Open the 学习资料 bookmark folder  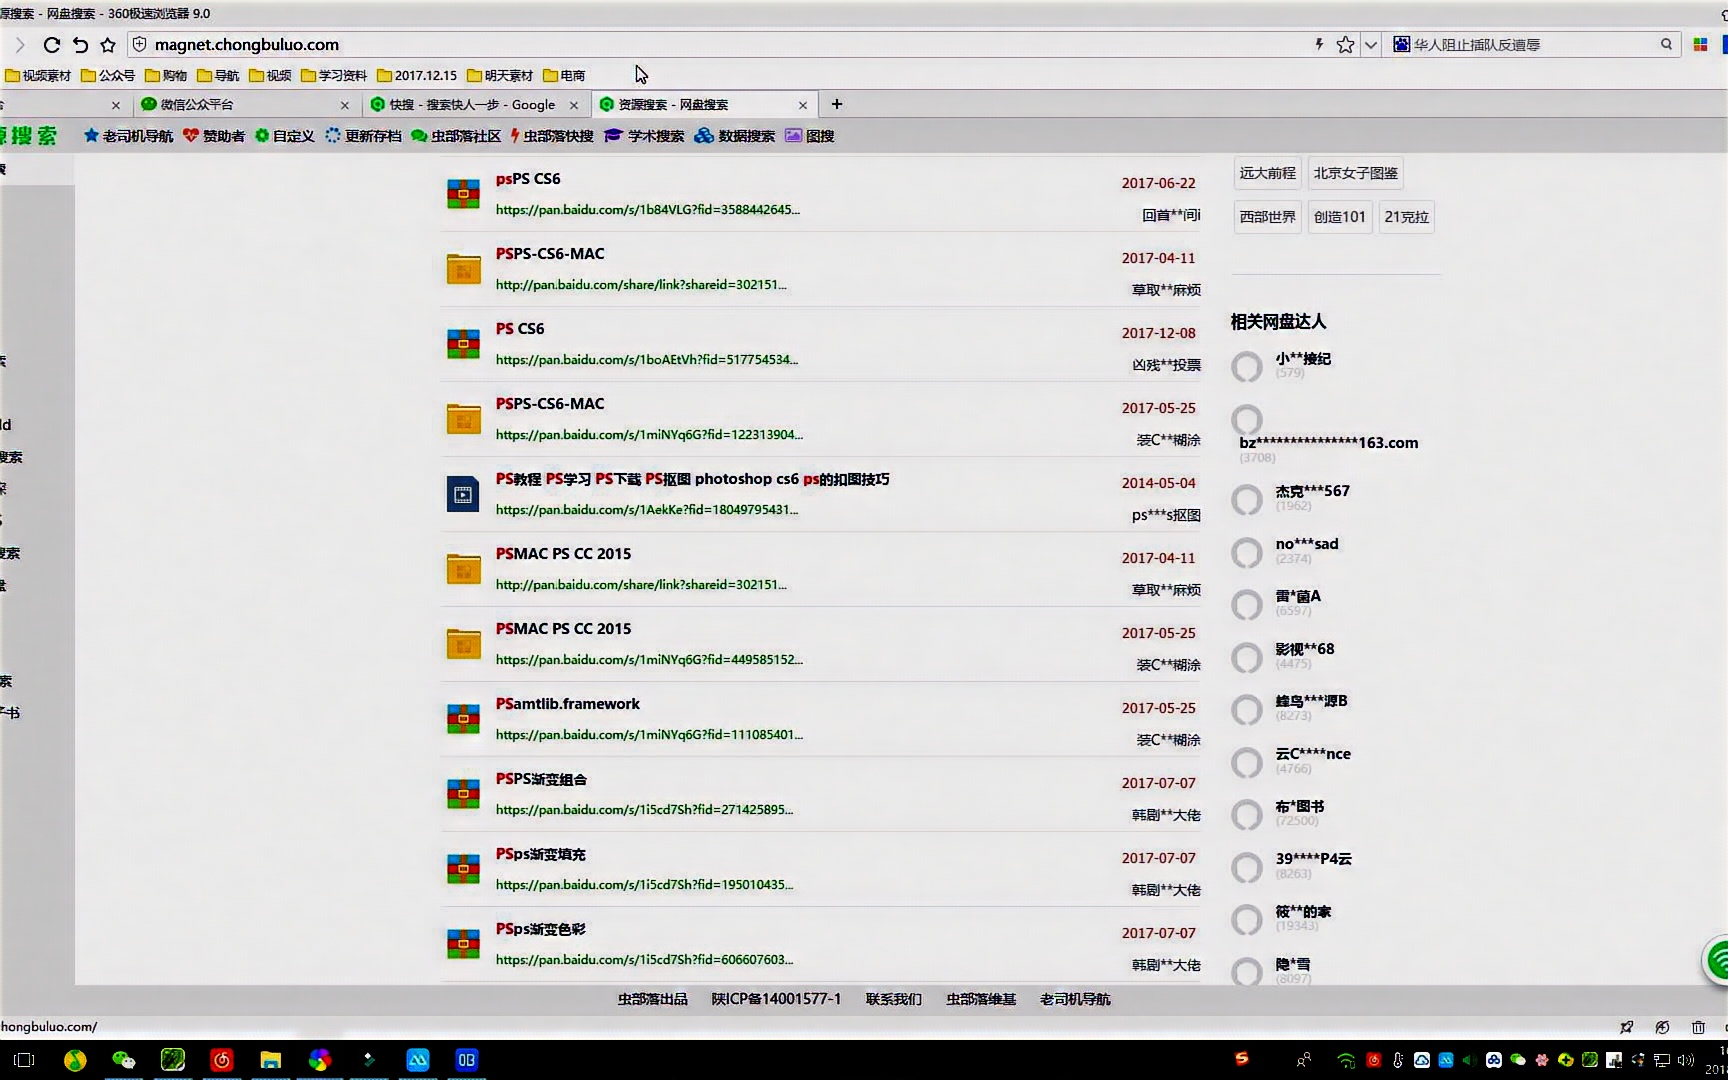(334, 75)
